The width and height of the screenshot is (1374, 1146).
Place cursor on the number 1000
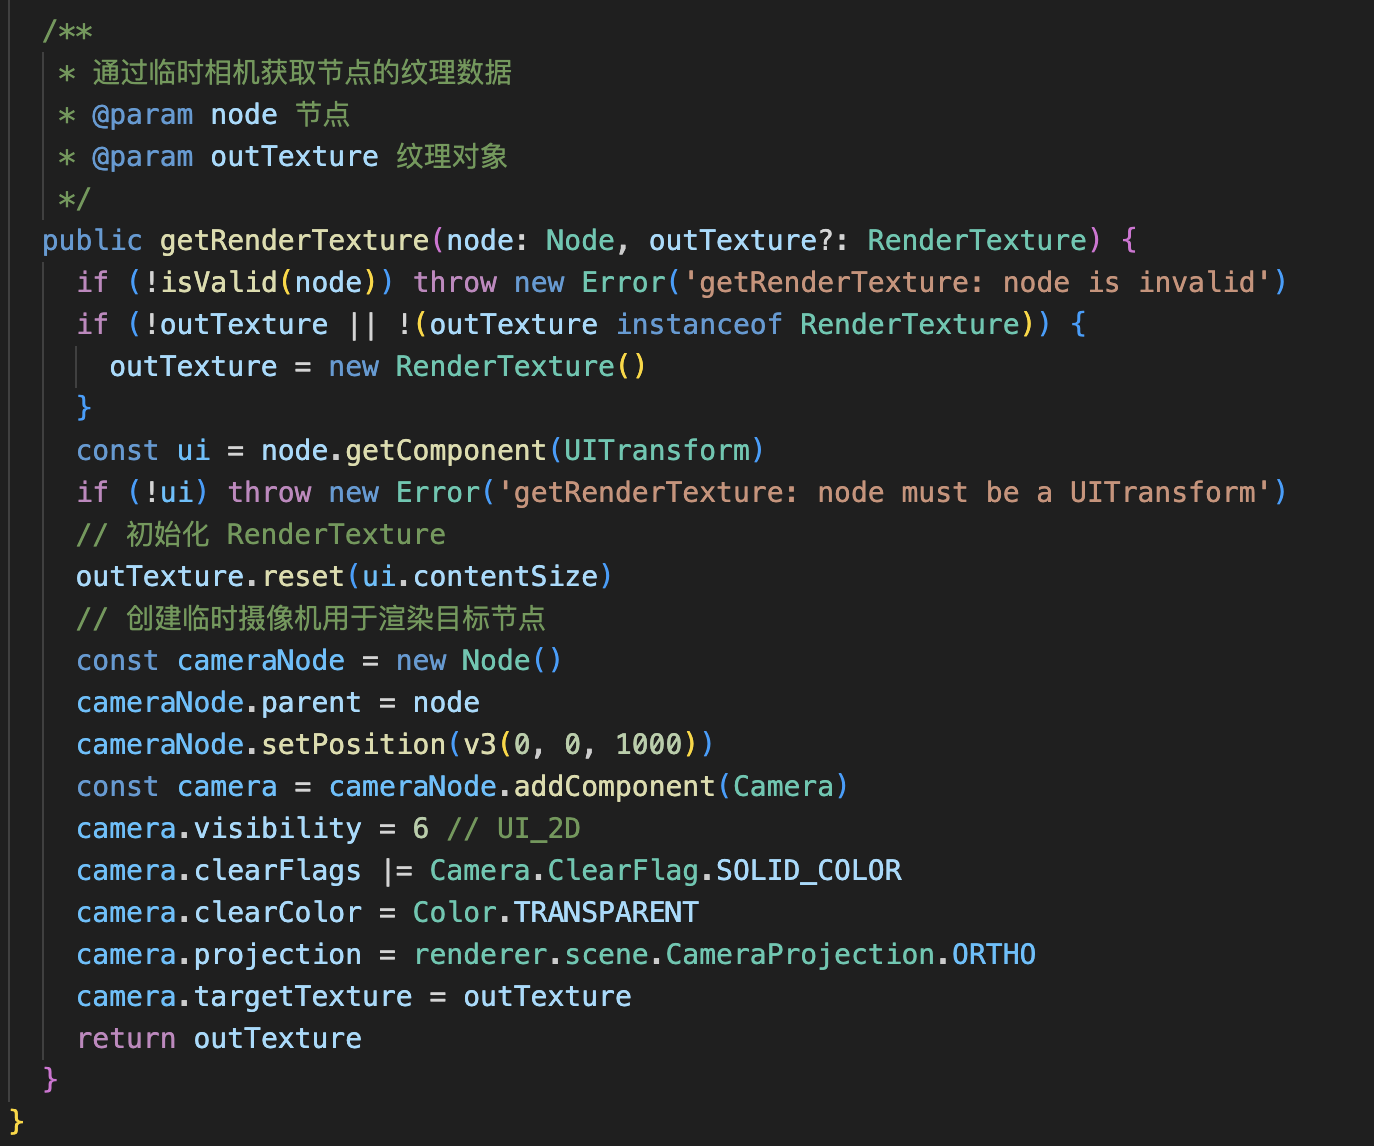(x=648, y=745)
